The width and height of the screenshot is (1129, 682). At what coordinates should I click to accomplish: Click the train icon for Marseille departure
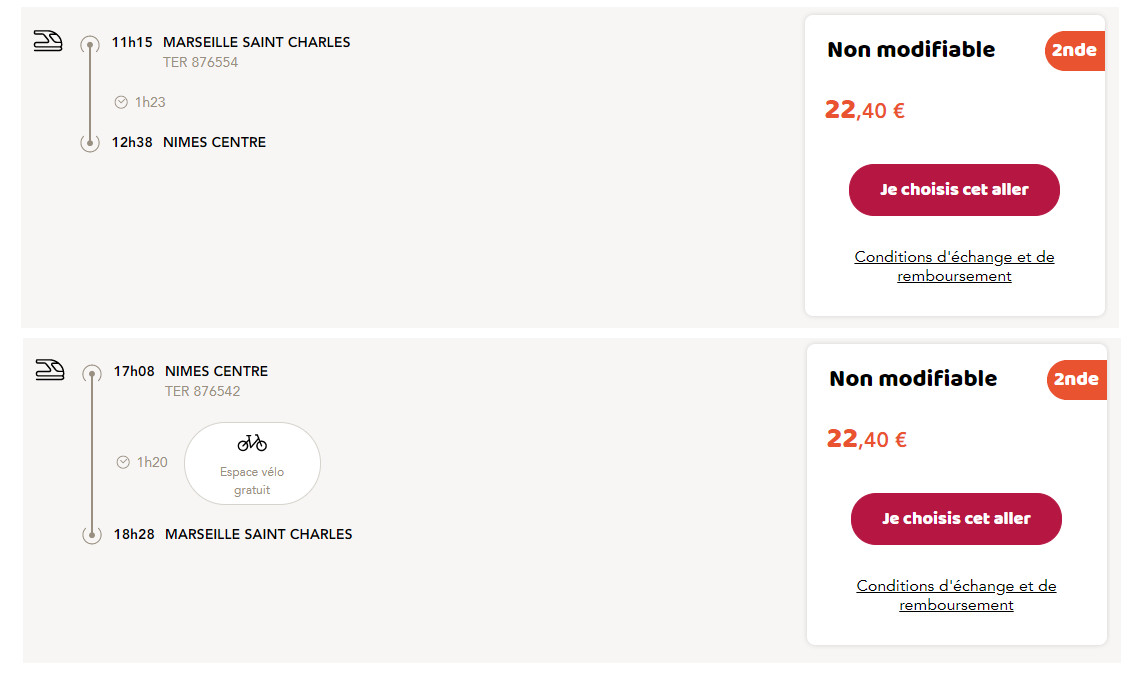(48, 41)
